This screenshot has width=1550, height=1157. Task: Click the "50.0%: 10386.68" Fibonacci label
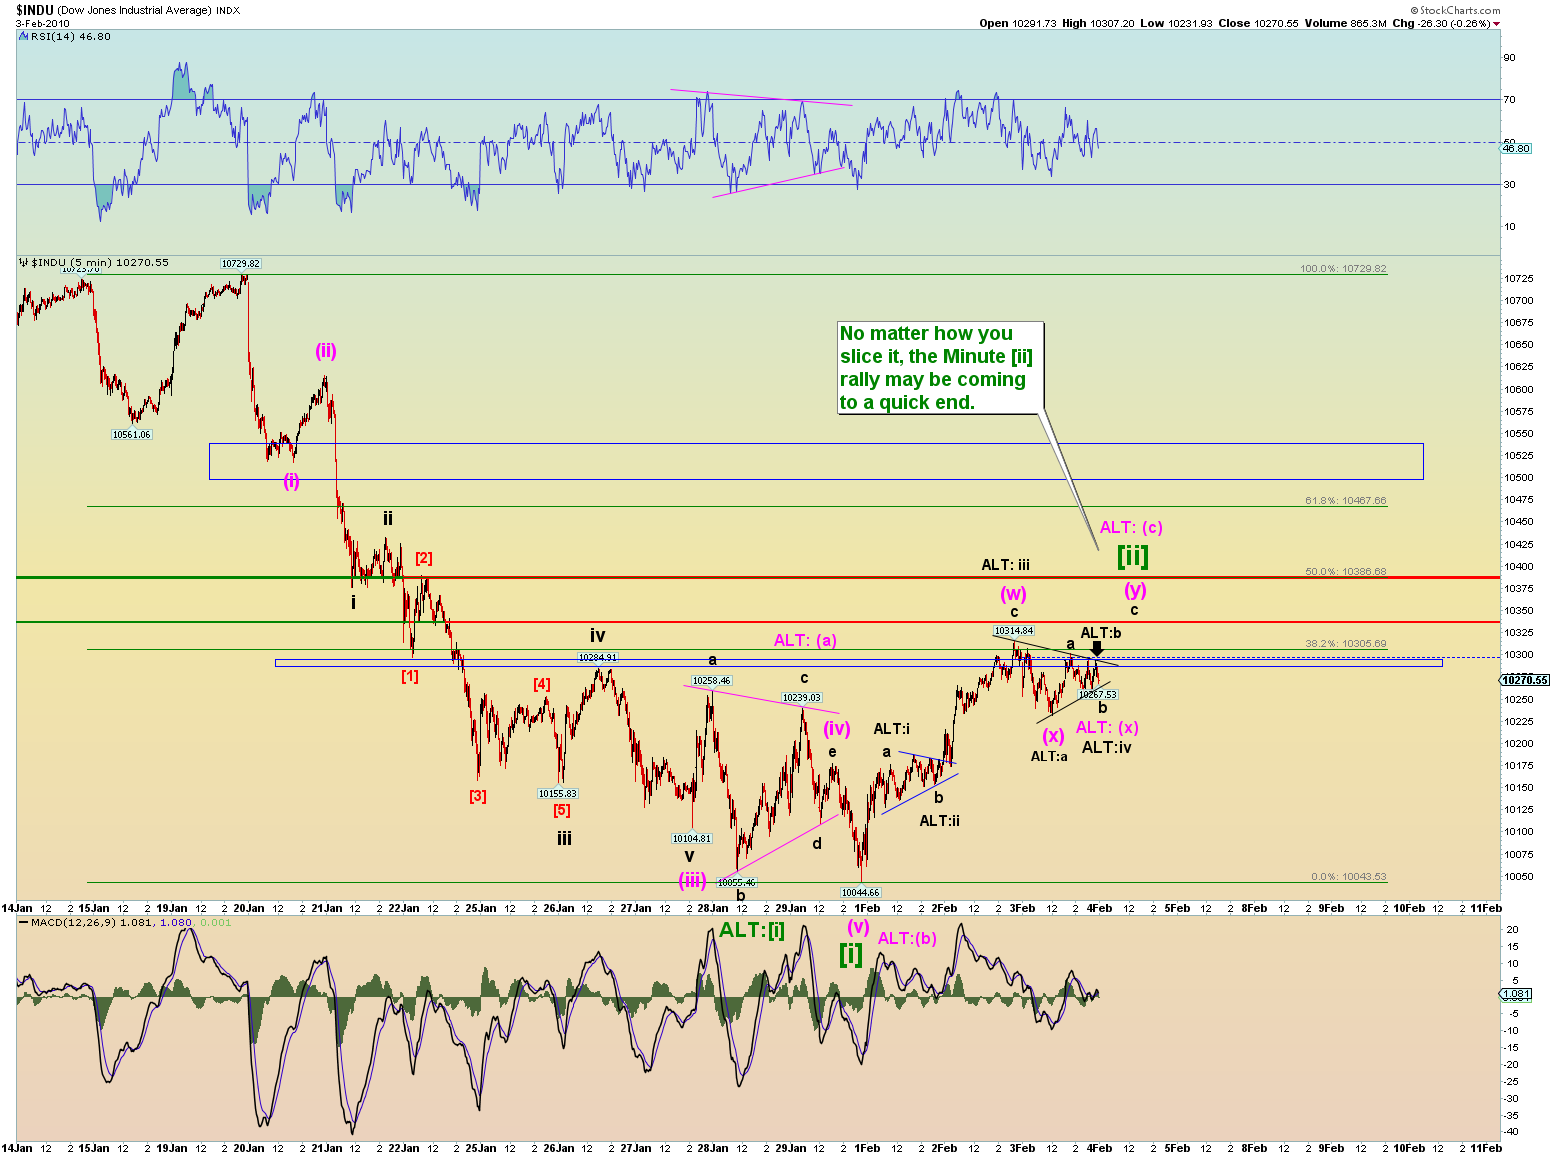point(1345,572)
